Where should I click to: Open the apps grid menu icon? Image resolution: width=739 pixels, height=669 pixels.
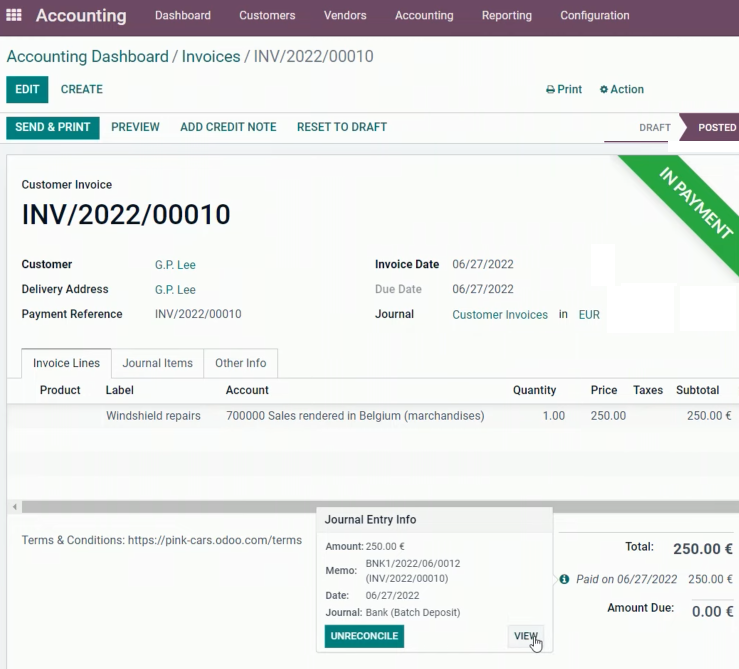click(x=14, y=15)
